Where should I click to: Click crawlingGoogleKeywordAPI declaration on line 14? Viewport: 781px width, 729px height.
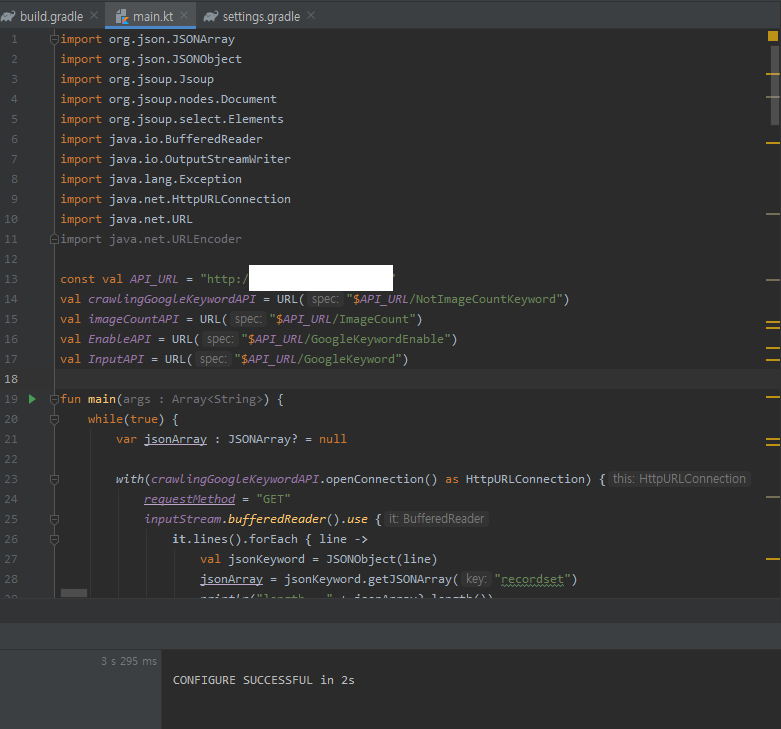pos(172,299)
